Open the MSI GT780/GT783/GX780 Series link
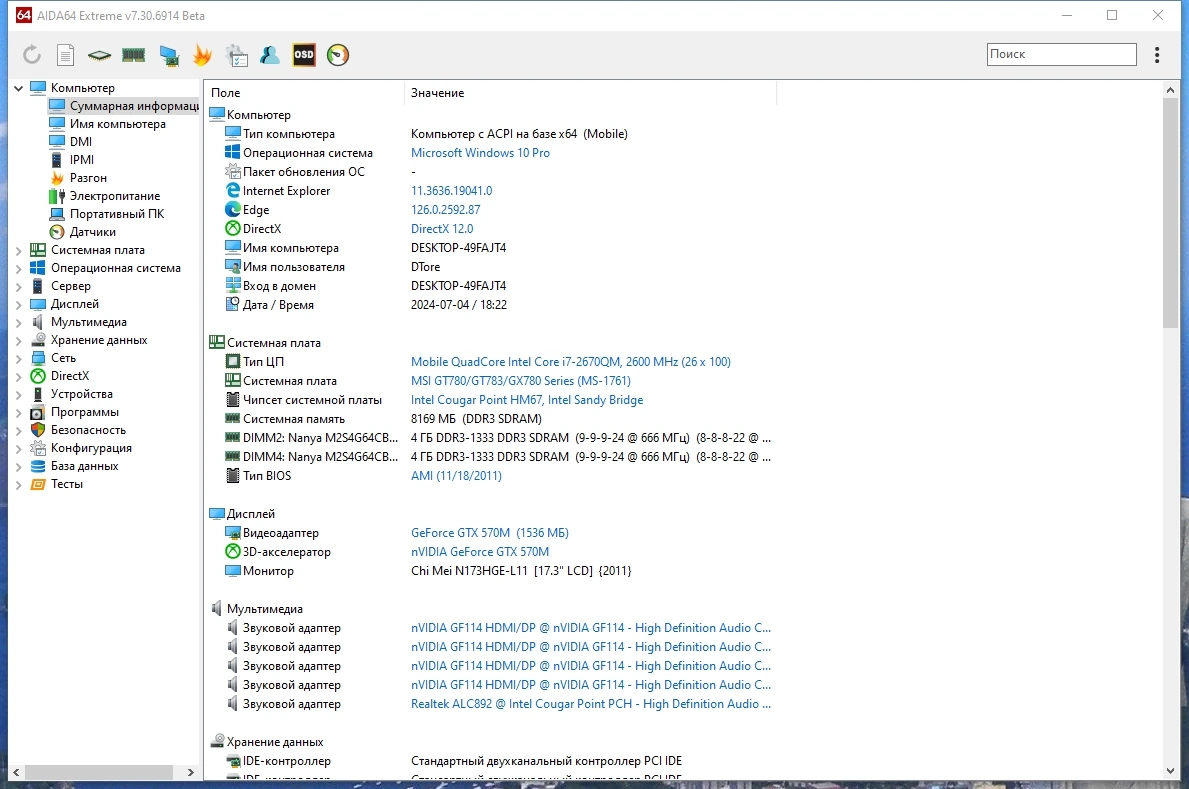The width and height of the screenshot is (1189, 789). click(521, 381)
